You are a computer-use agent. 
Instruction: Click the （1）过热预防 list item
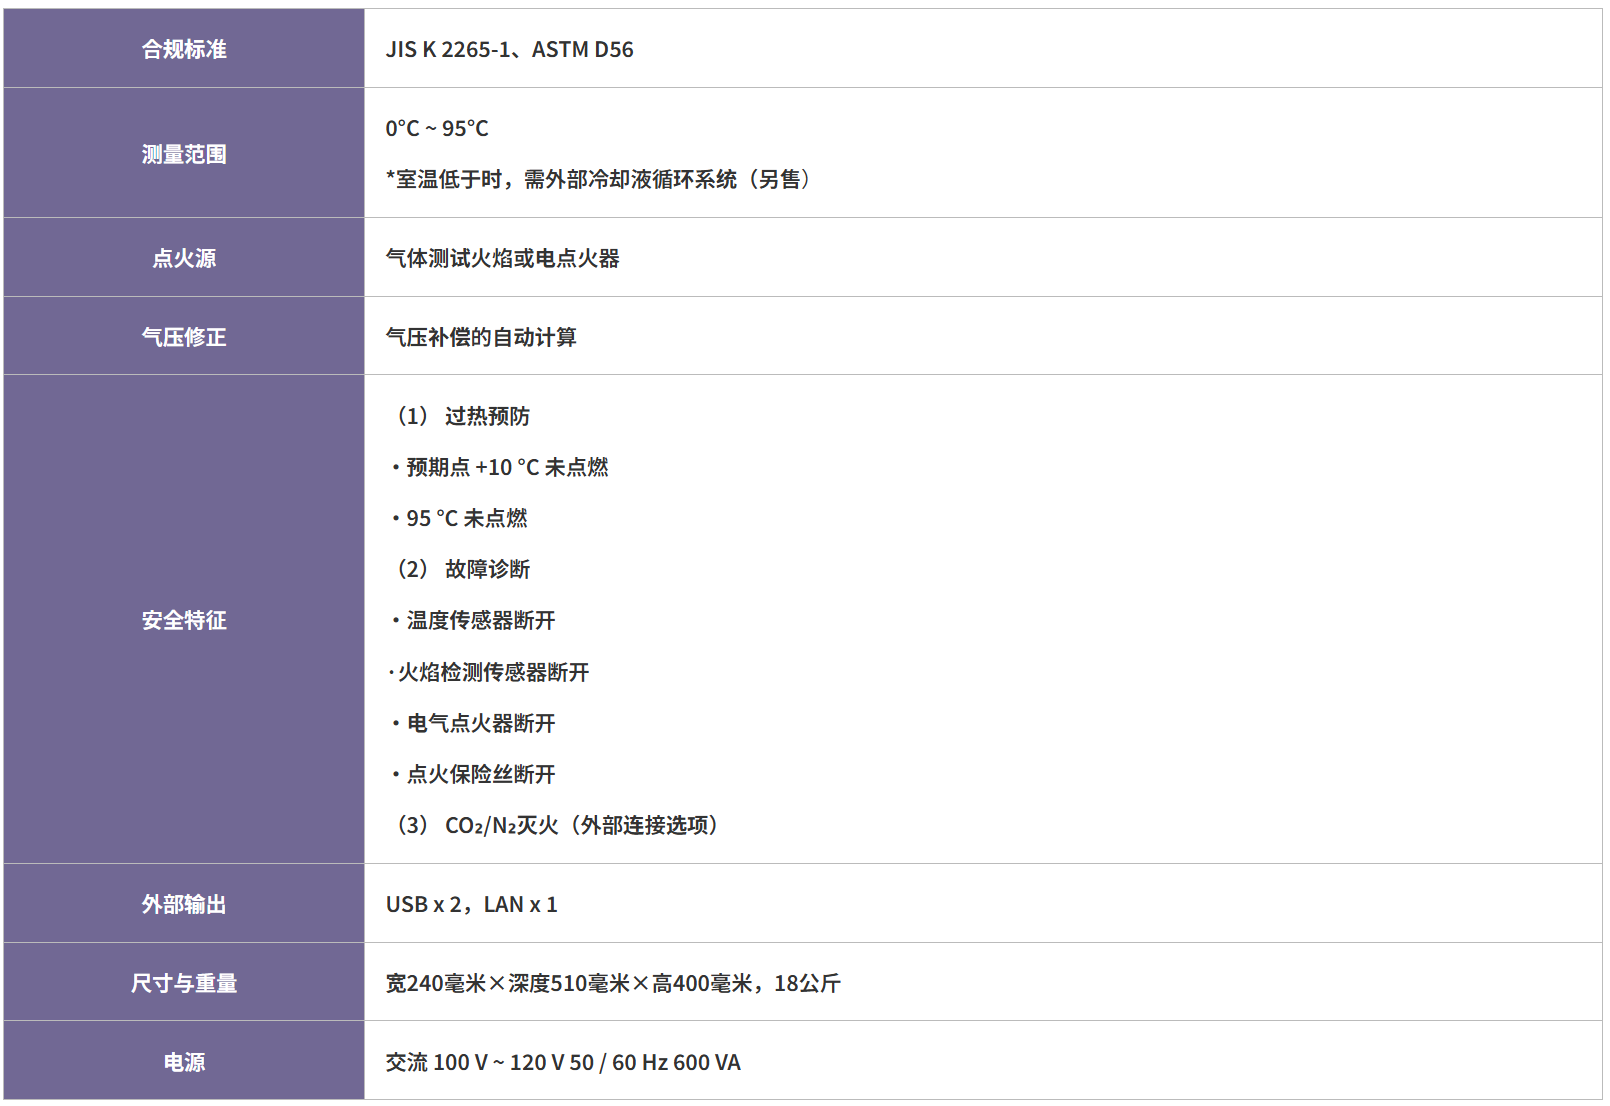click(464, 416)
